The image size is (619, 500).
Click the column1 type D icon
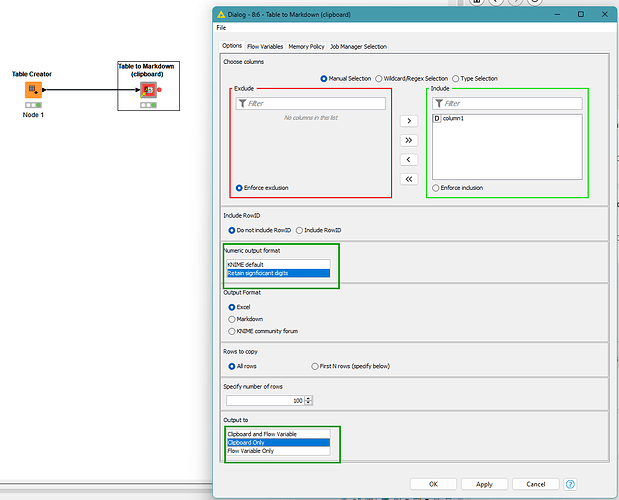click(x=437, y=119)
